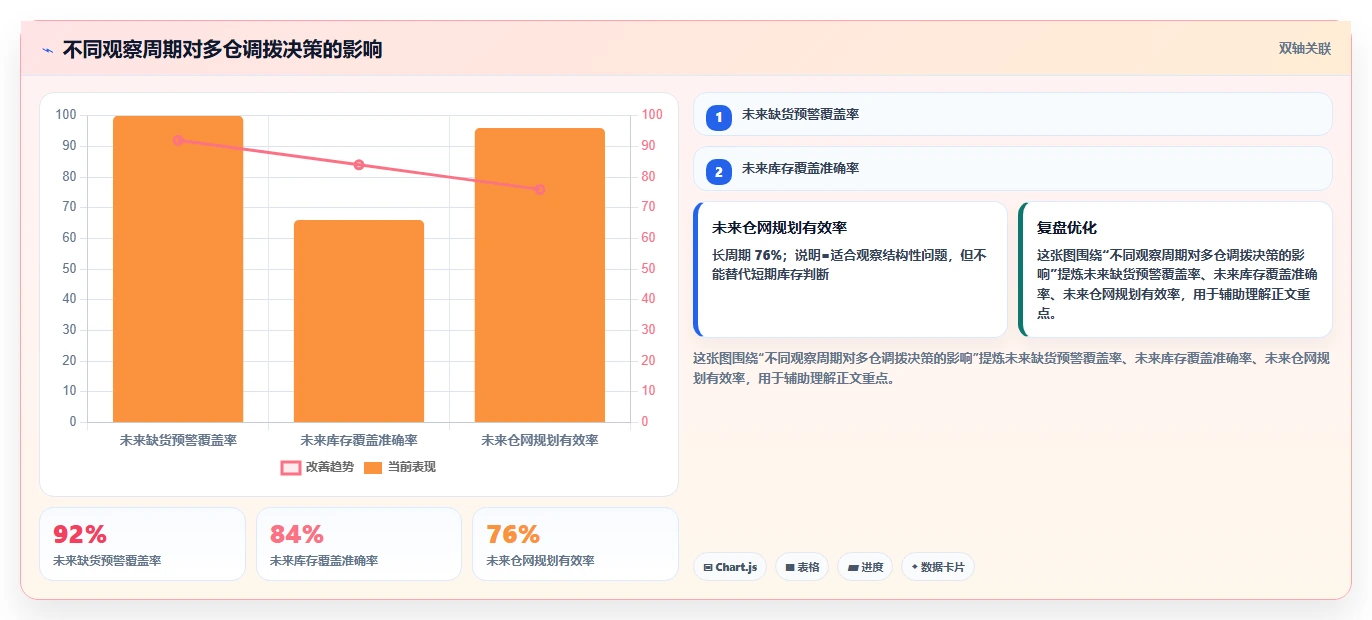
Task: Click the 复盘优化 card body text
Action: pyautogui.click(x=1177, y=284)
